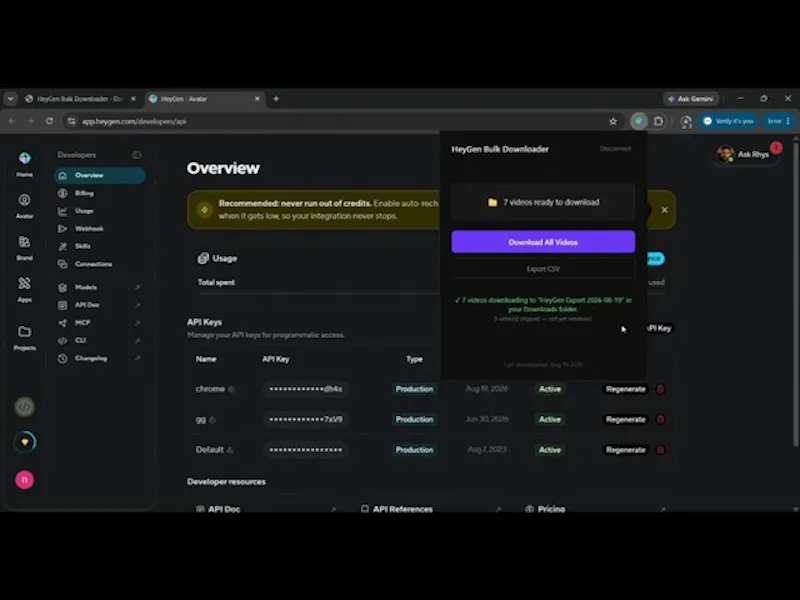Go forward in browser history
Screen dimensions: 800x600
[31, 121]
